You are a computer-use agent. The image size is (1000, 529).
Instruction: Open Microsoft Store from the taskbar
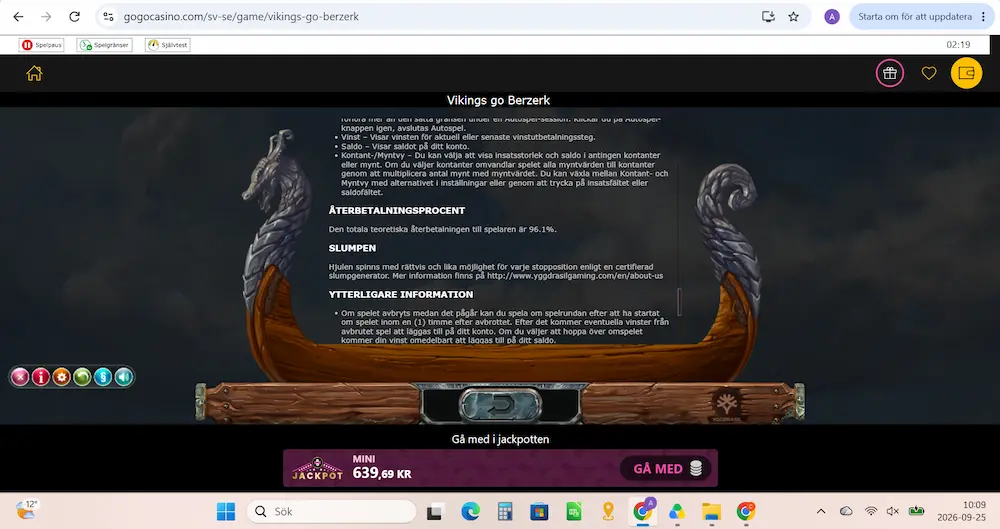pos(539,511)
